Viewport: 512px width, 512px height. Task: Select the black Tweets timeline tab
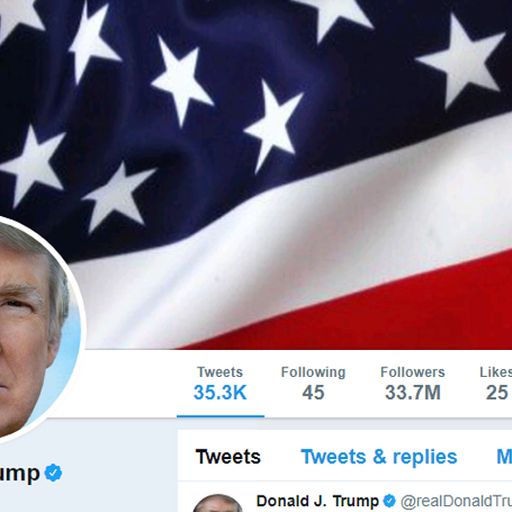[228, 456]
